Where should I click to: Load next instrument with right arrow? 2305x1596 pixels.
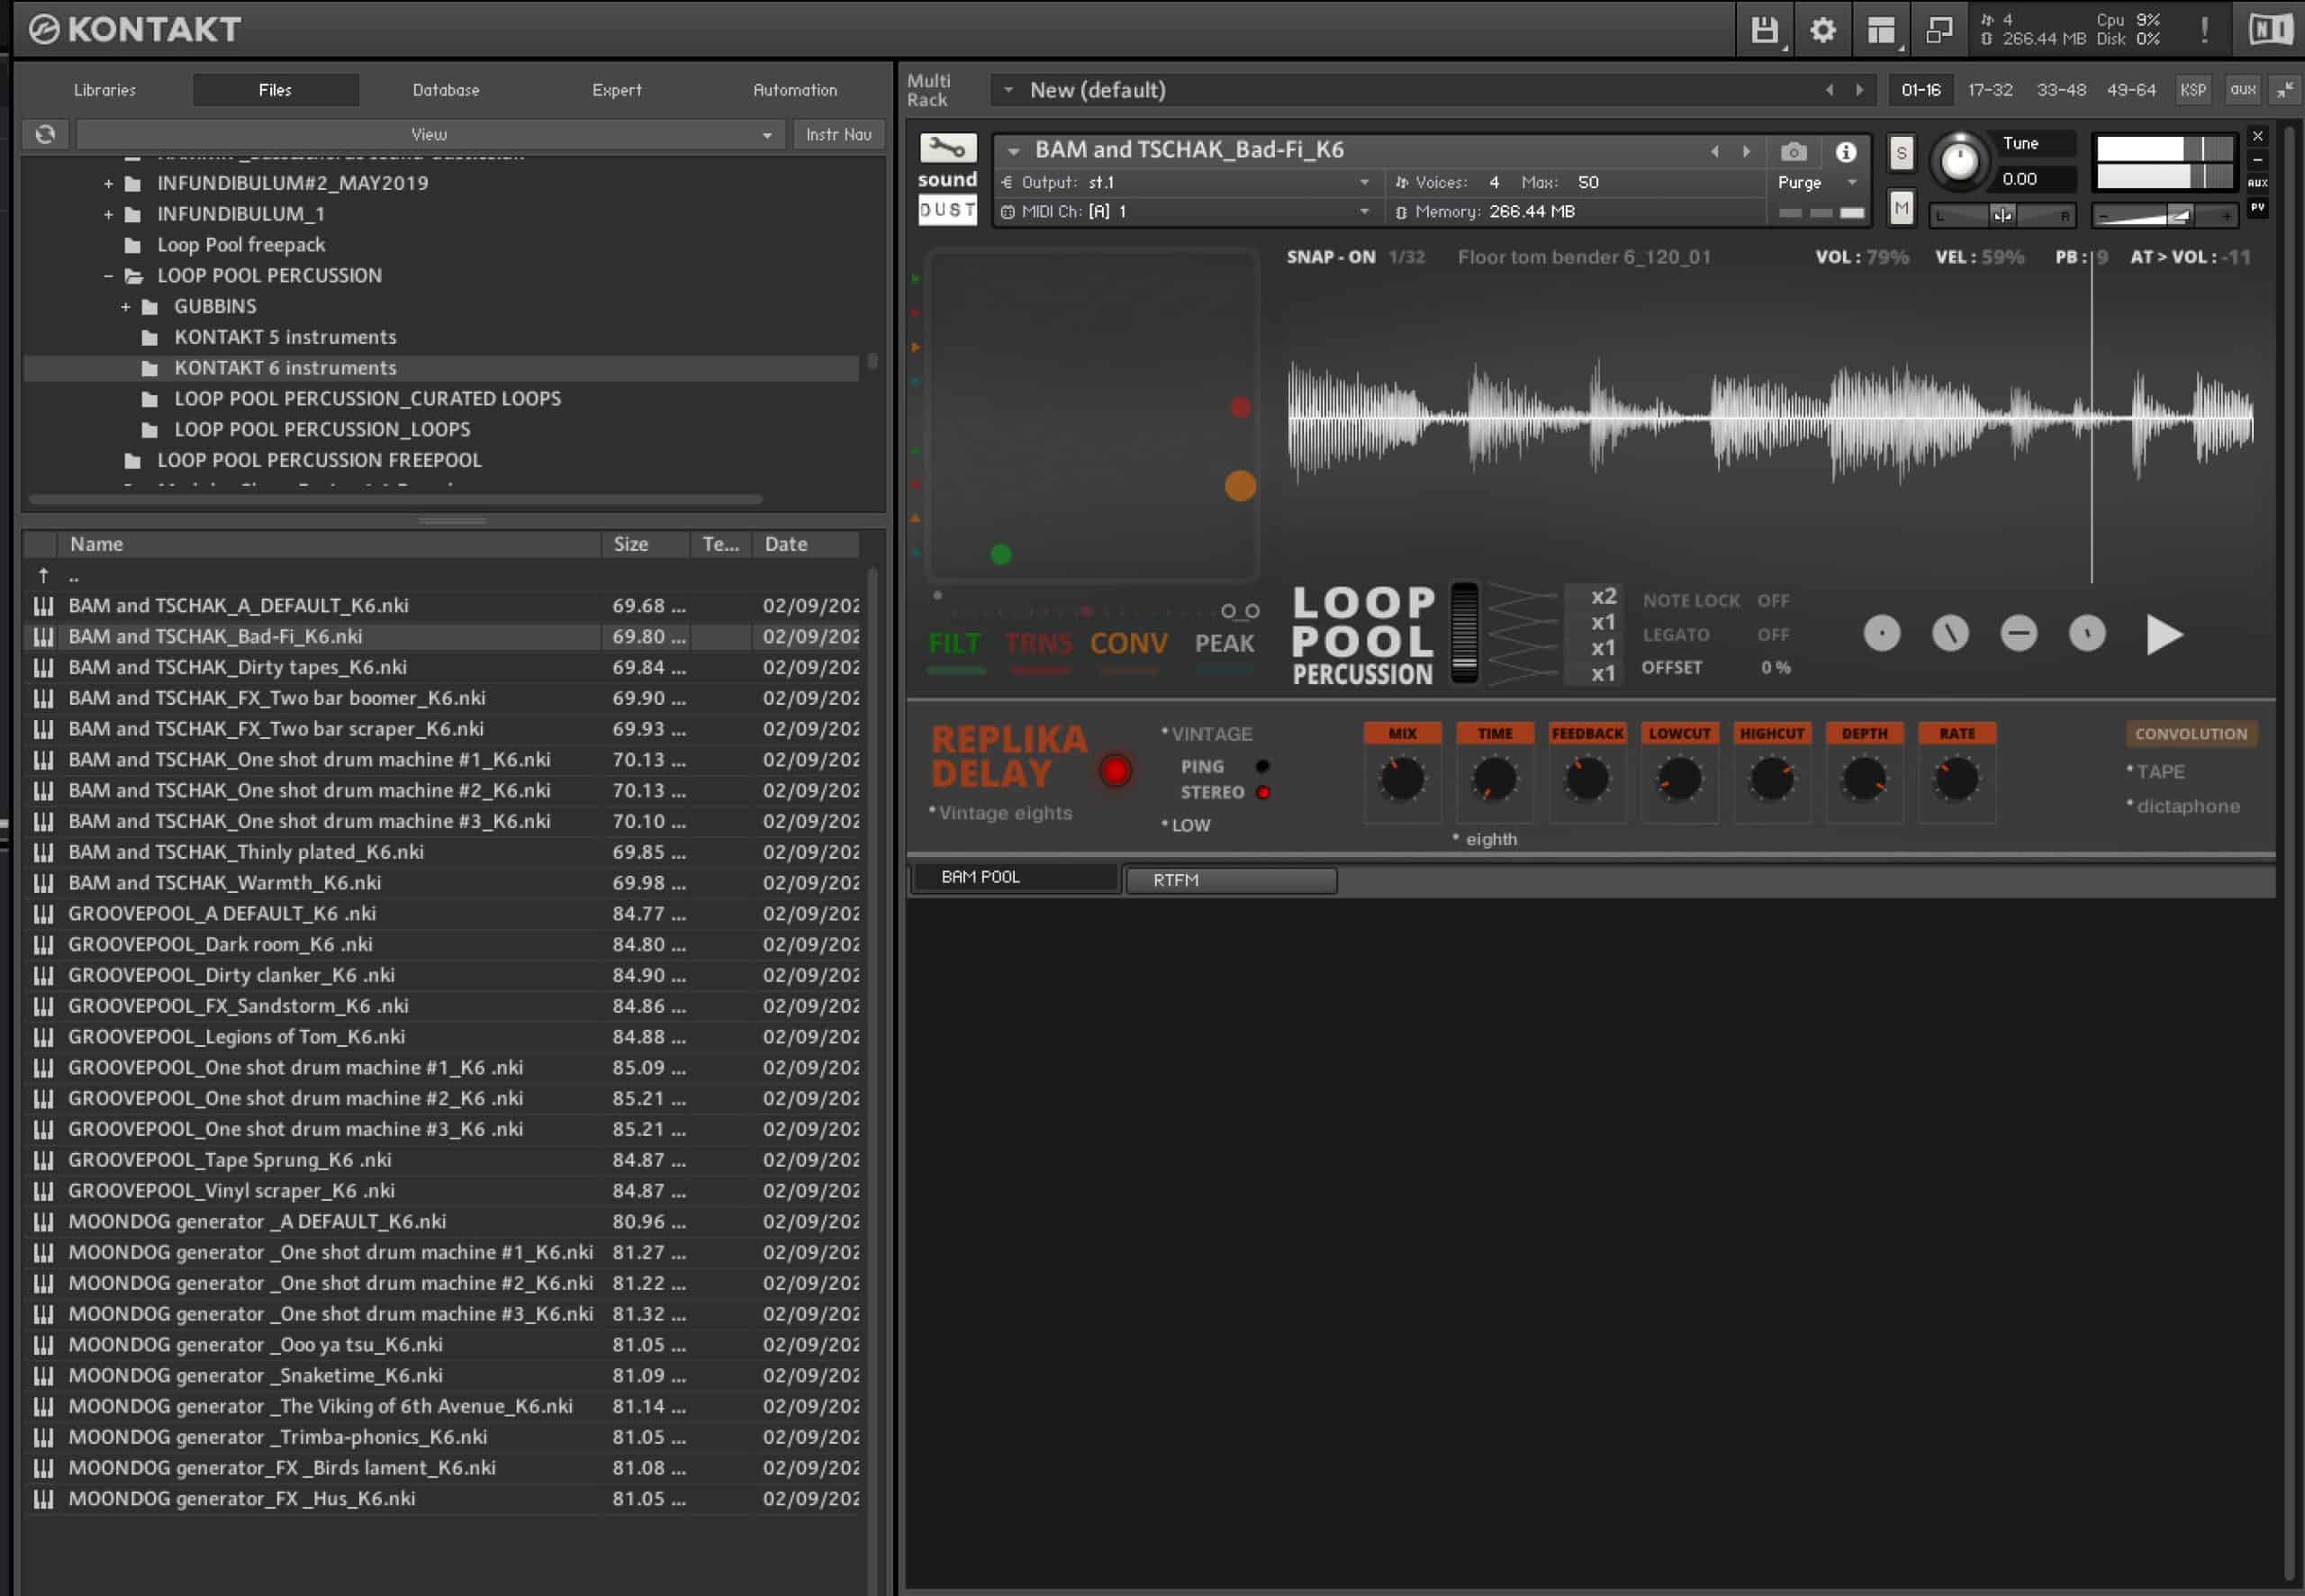tap(1746, 151)
